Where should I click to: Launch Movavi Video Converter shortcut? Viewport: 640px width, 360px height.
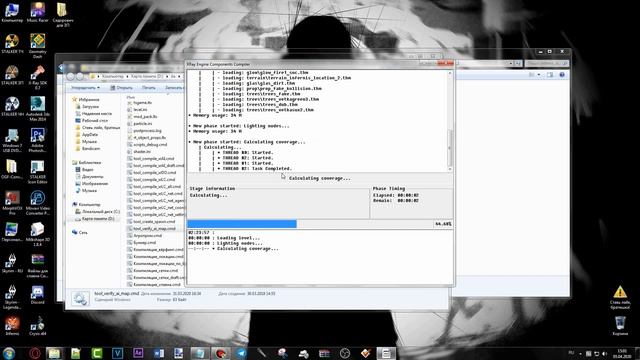(38, 203)
